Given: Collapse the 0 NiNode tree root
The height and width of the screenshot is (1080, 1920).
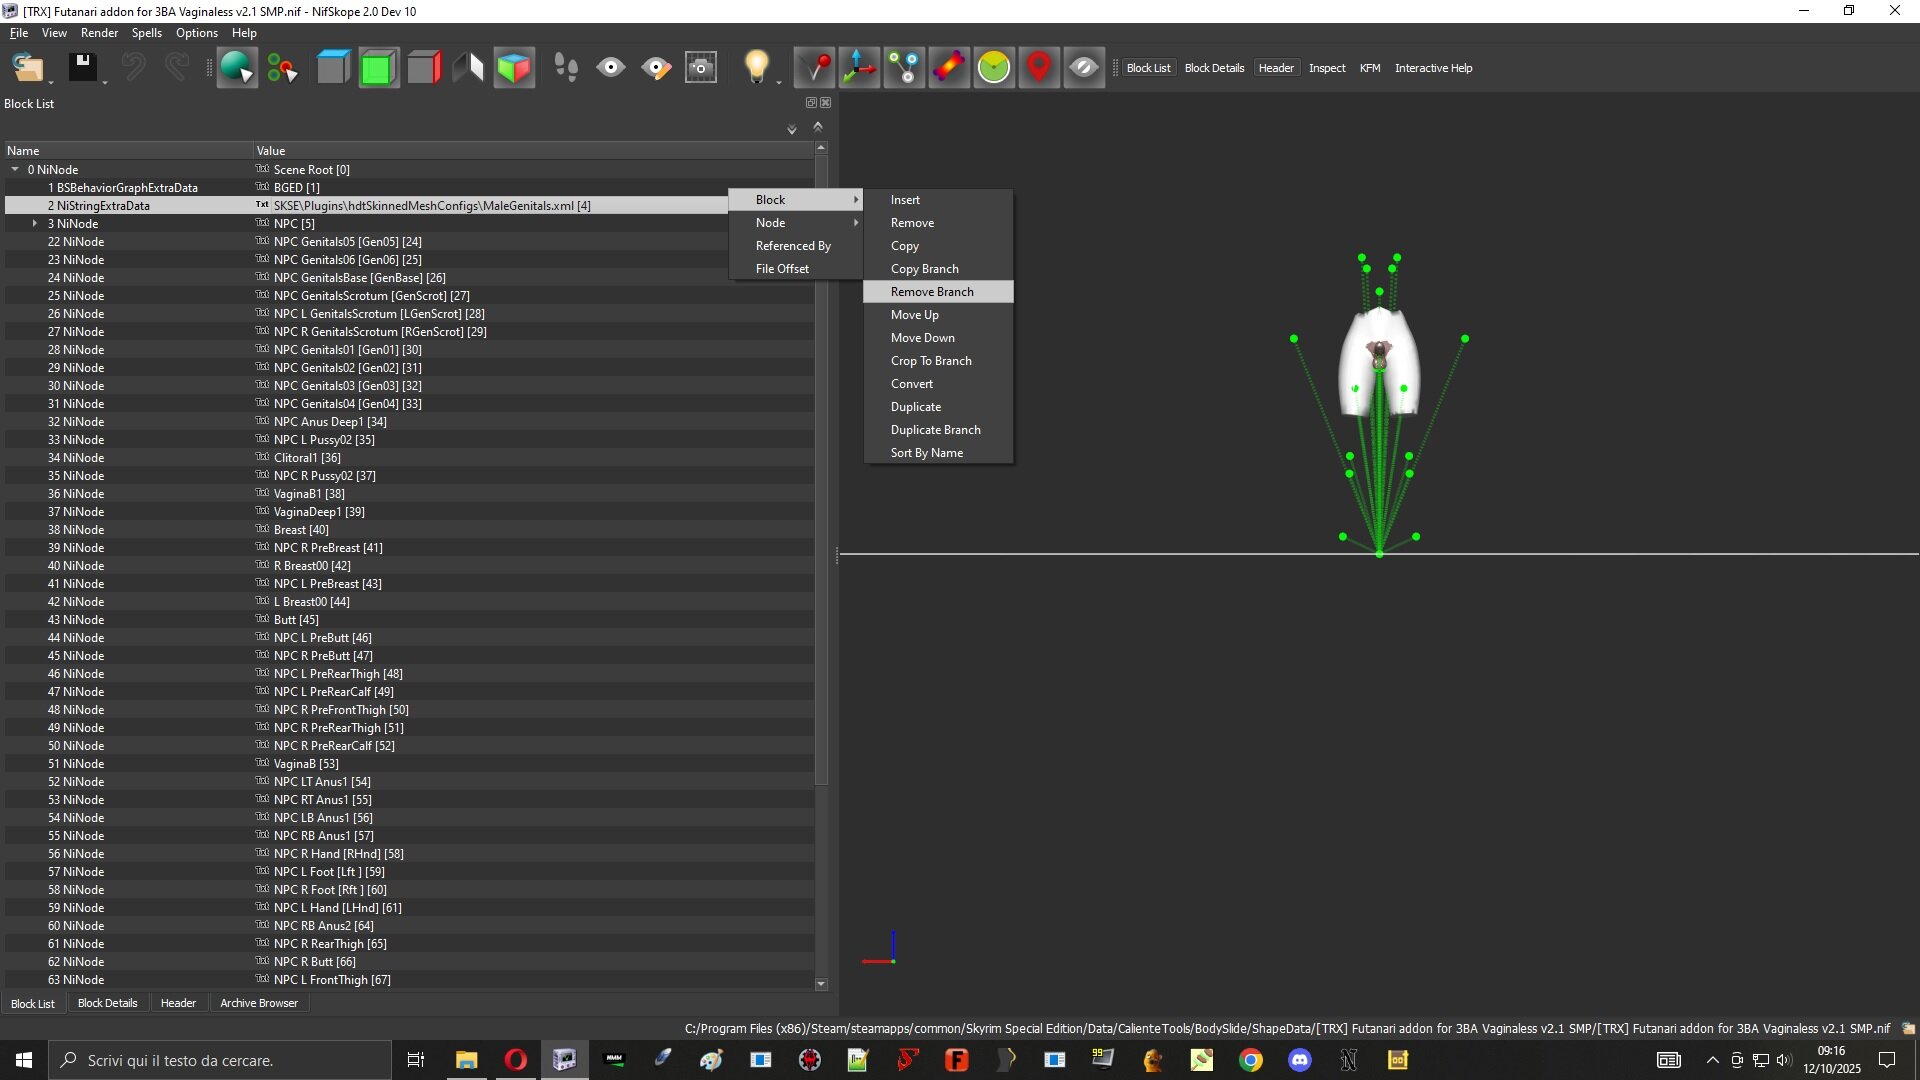Looking at the screenshot, I should (x=15, y=170).
